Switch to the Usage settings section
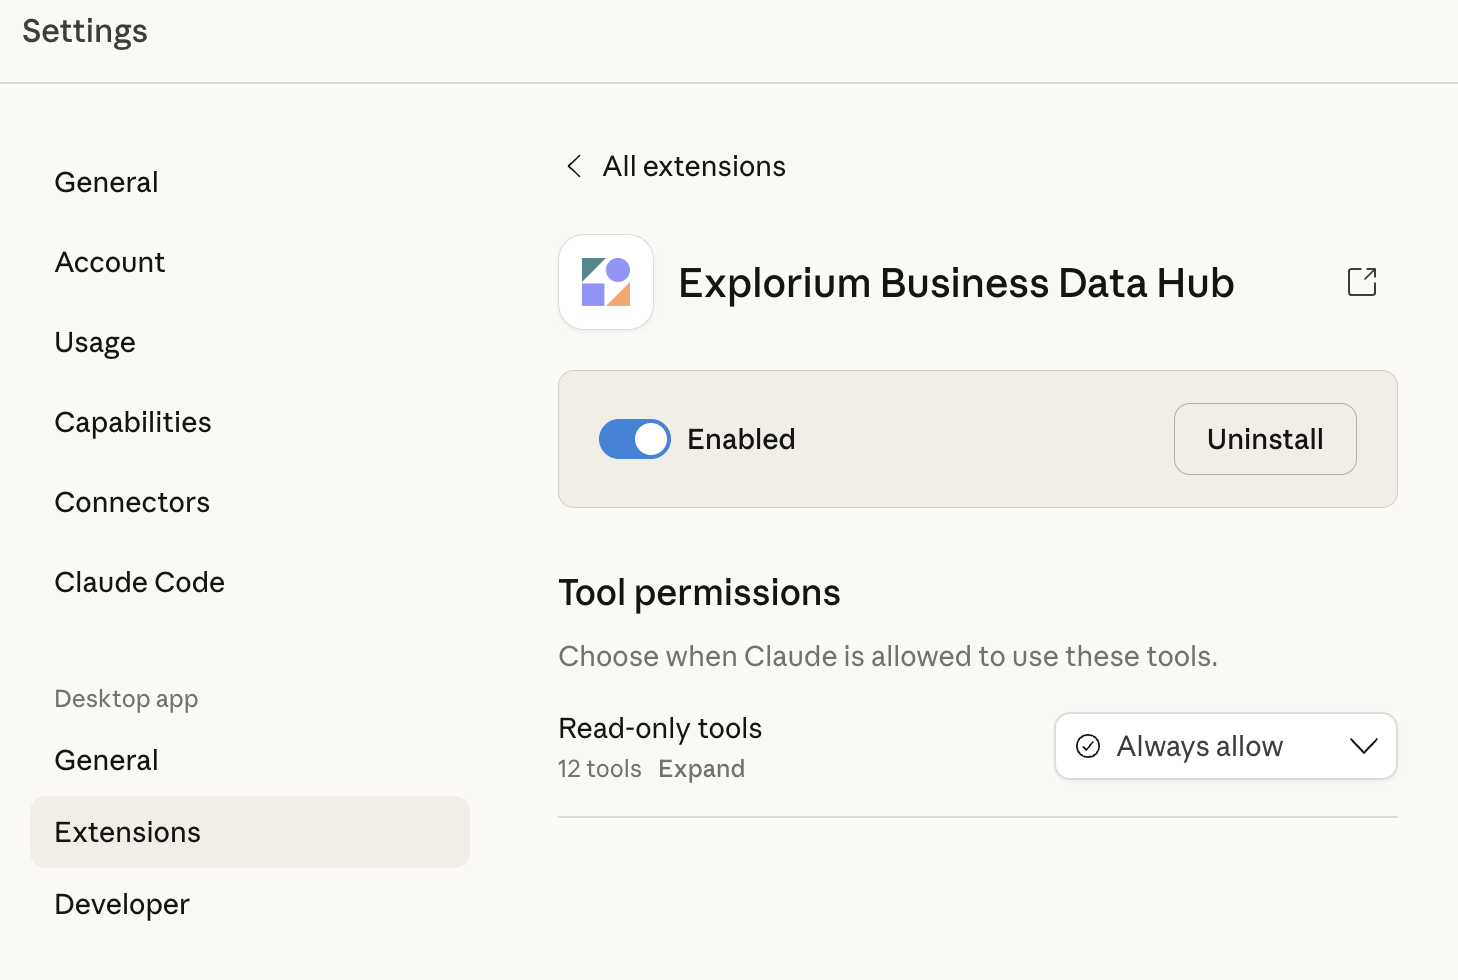Viewport: 1458px width, 980px height. (x=95, y=342)
